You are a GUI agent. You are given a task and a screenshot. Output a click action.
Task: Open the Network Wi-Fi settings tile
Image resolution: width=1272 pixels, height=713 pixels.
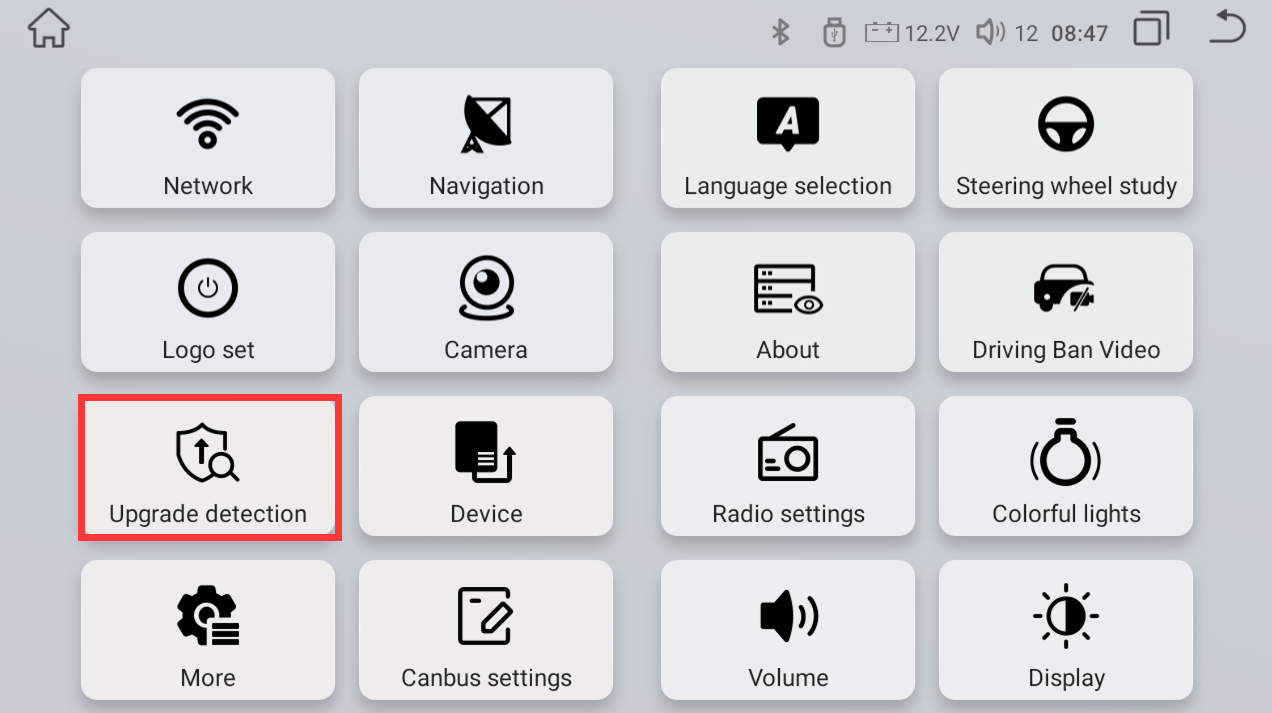click(208, 138)
